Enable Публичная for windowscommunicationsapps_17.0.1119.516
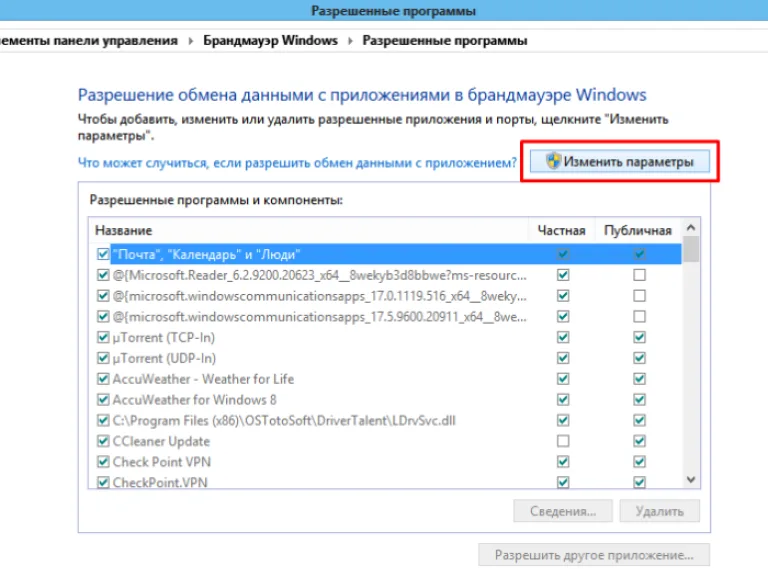The image size is (768, 577). coord(639,296)
